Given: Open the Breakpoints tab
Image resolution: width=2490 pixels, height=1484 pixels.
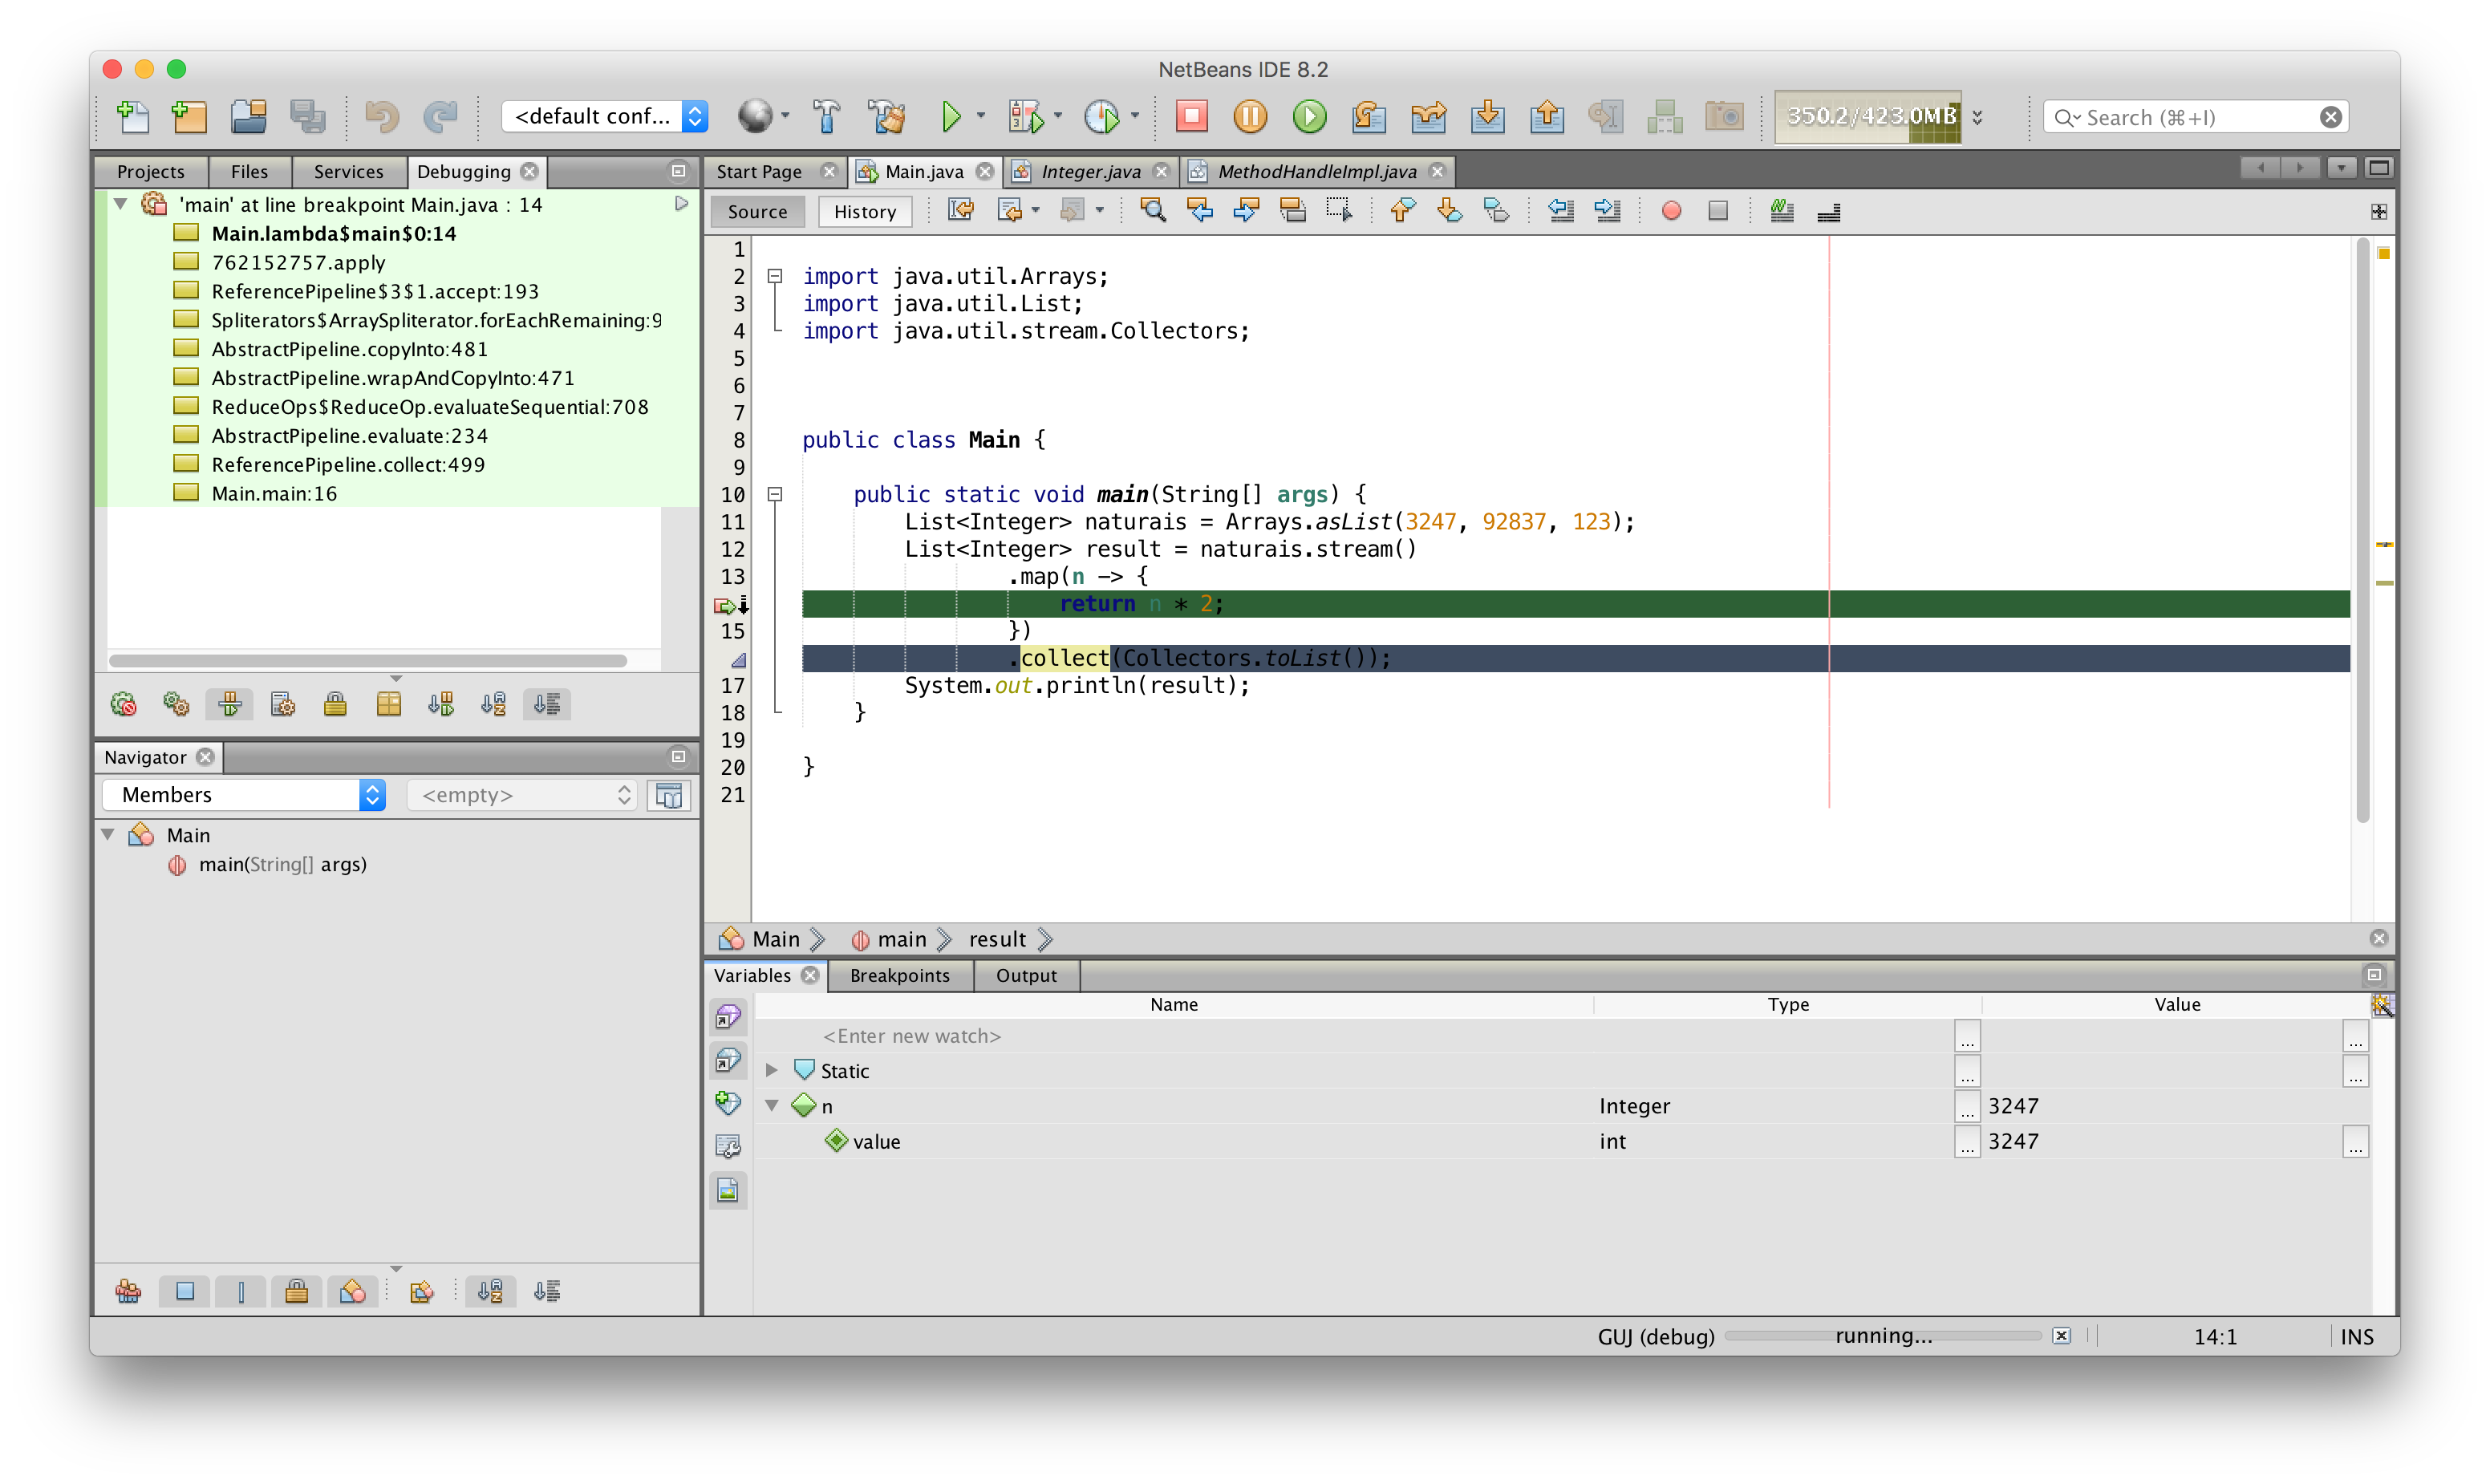Looking at the screenshot, I should 899,975.
